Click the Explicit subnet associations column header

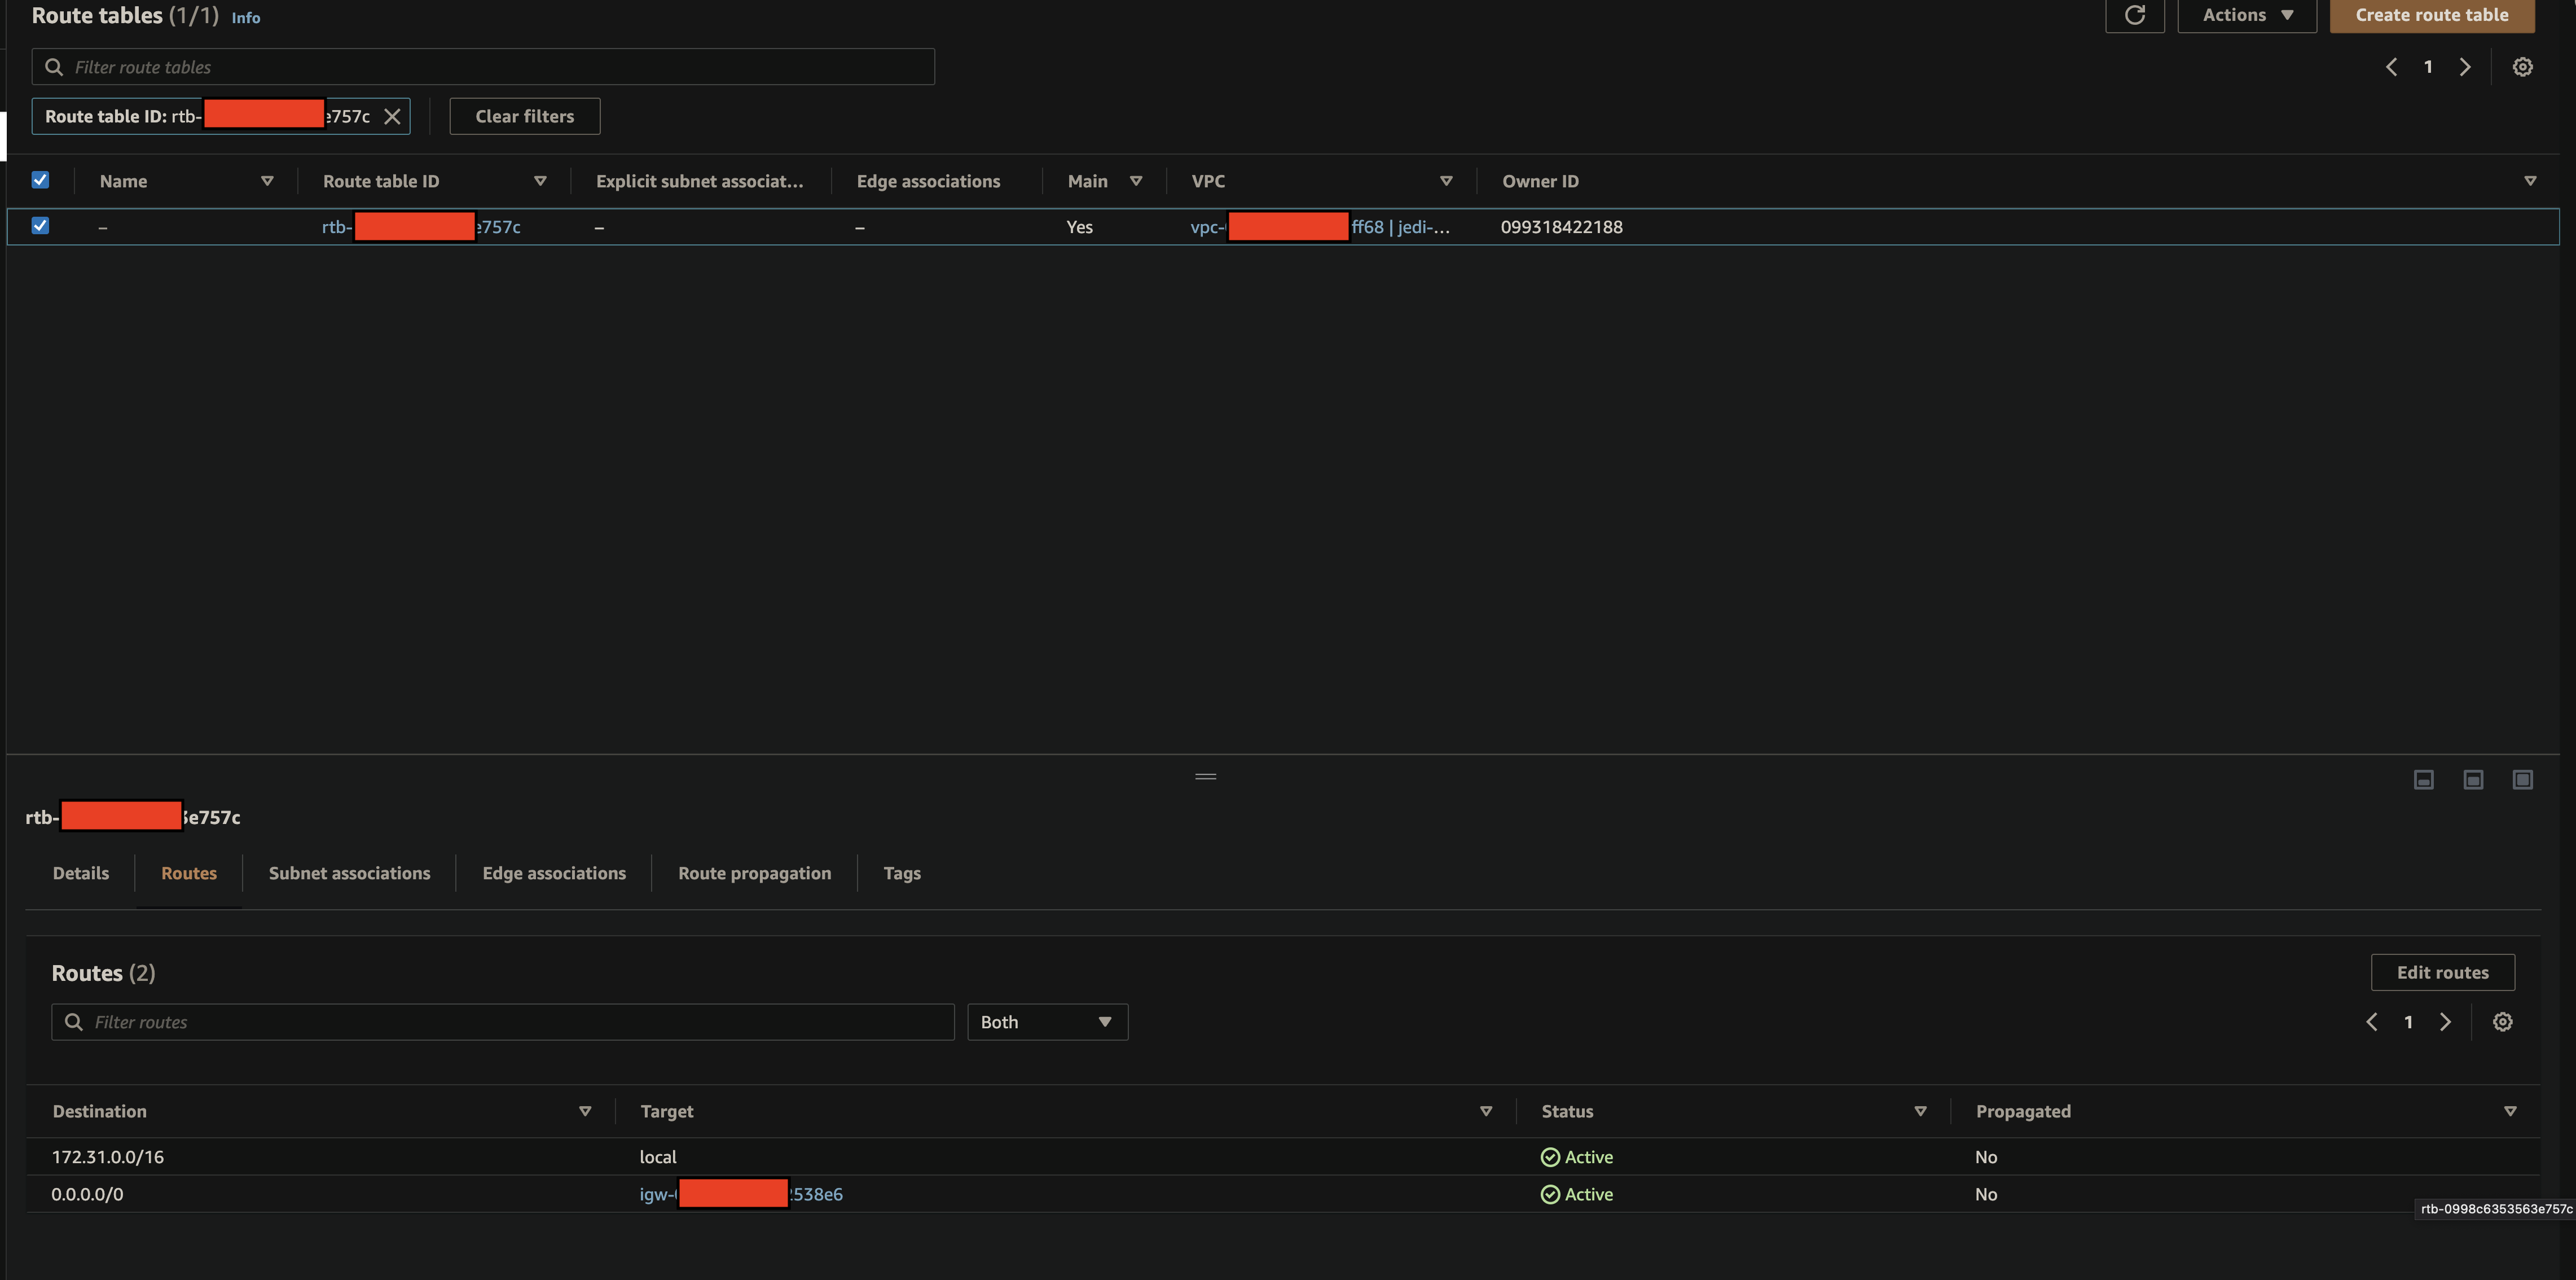[x=699, y=181]
